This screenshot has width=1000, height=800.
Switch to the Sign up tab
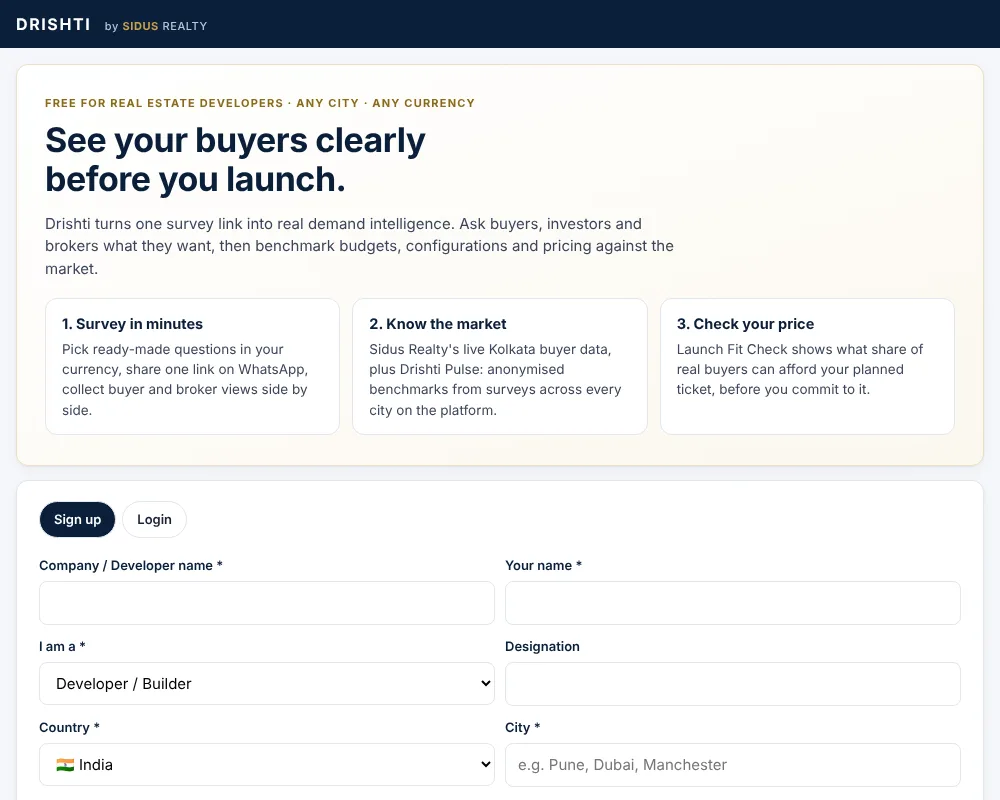tap(77, 519)
